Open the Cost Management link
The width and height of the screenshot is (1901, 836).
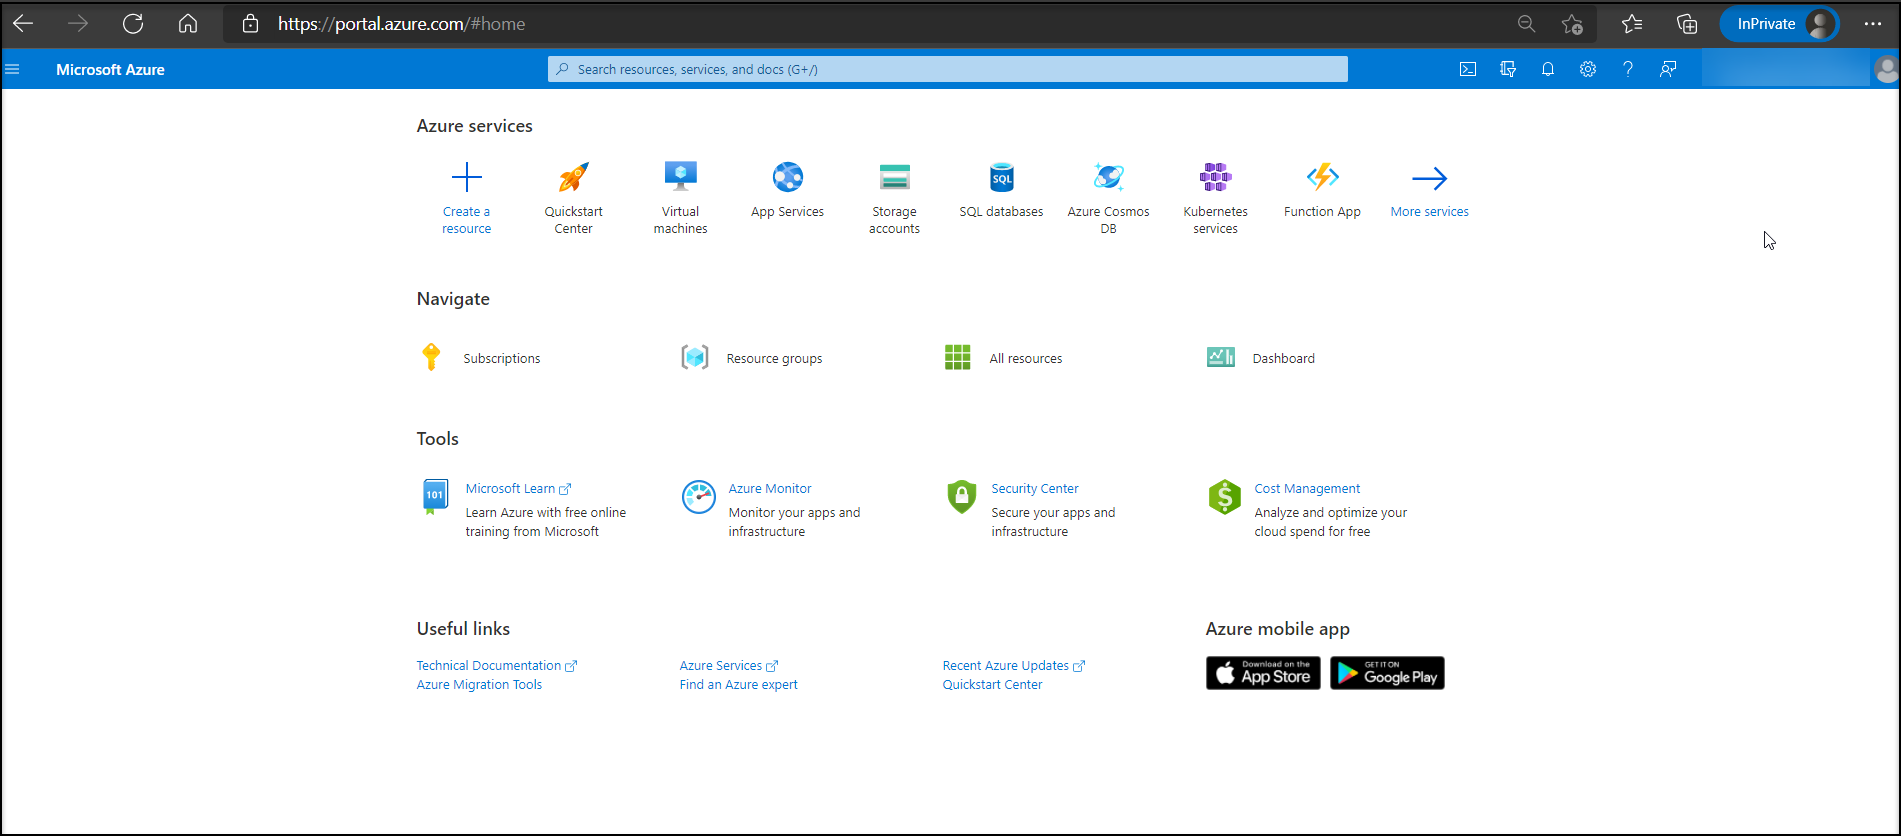coord(1307,489)
